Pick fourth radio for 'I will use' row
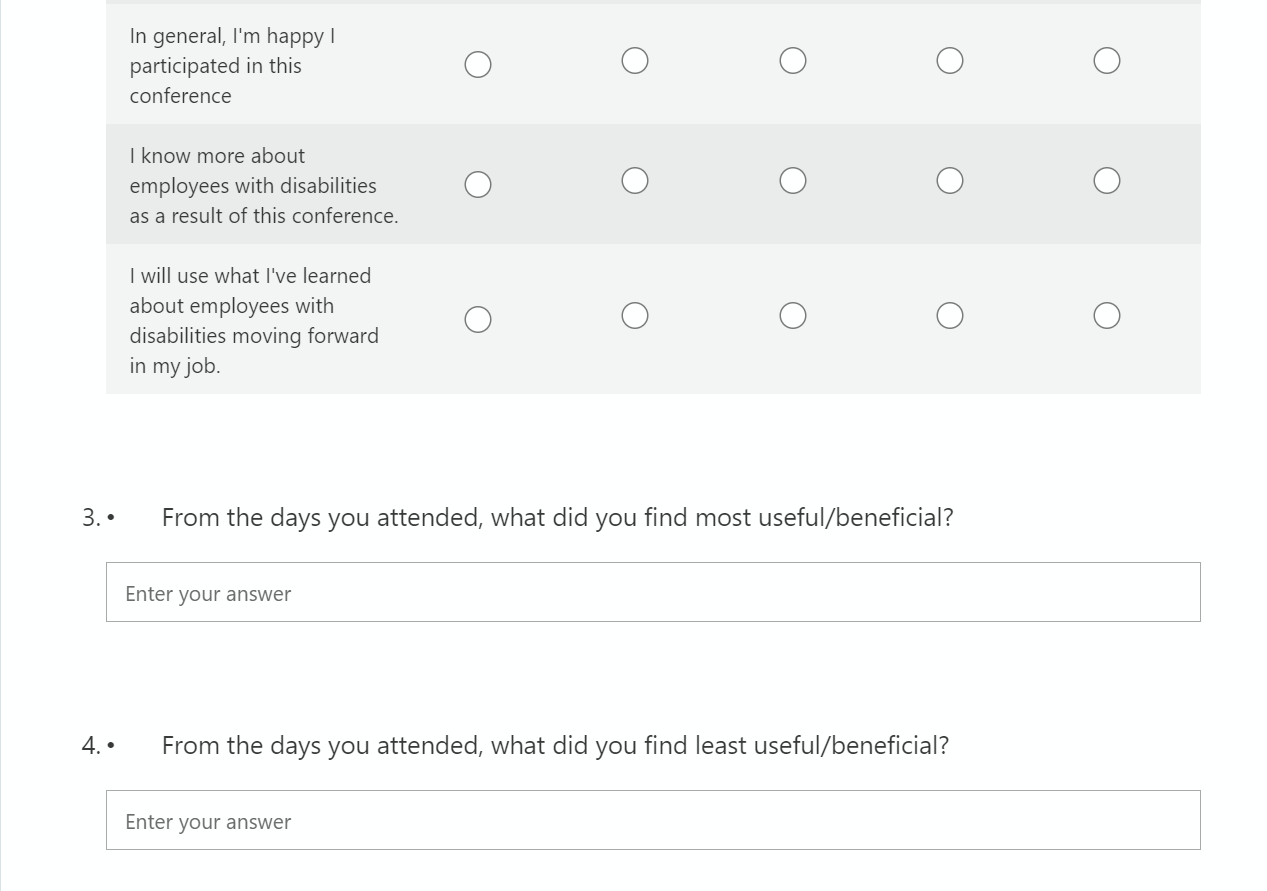Viewport: 1267px width, 891px height. 950,316
